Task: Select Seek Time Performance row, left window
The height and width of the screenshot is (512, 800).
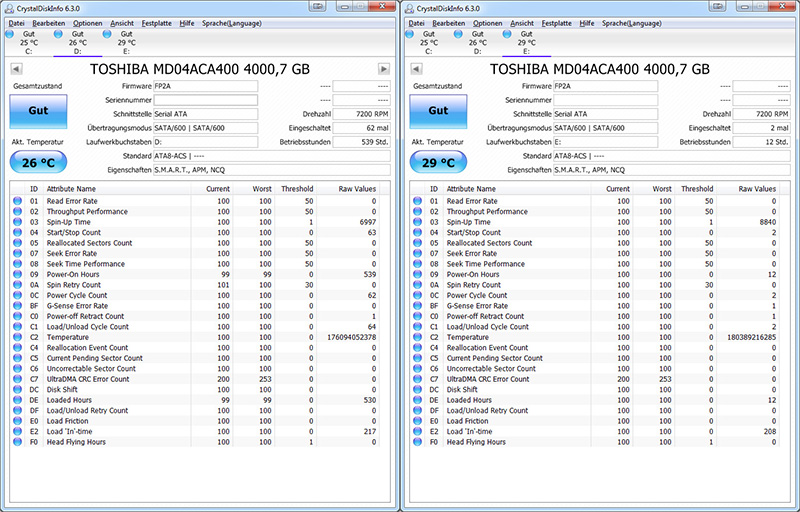Action: point(195,264)
